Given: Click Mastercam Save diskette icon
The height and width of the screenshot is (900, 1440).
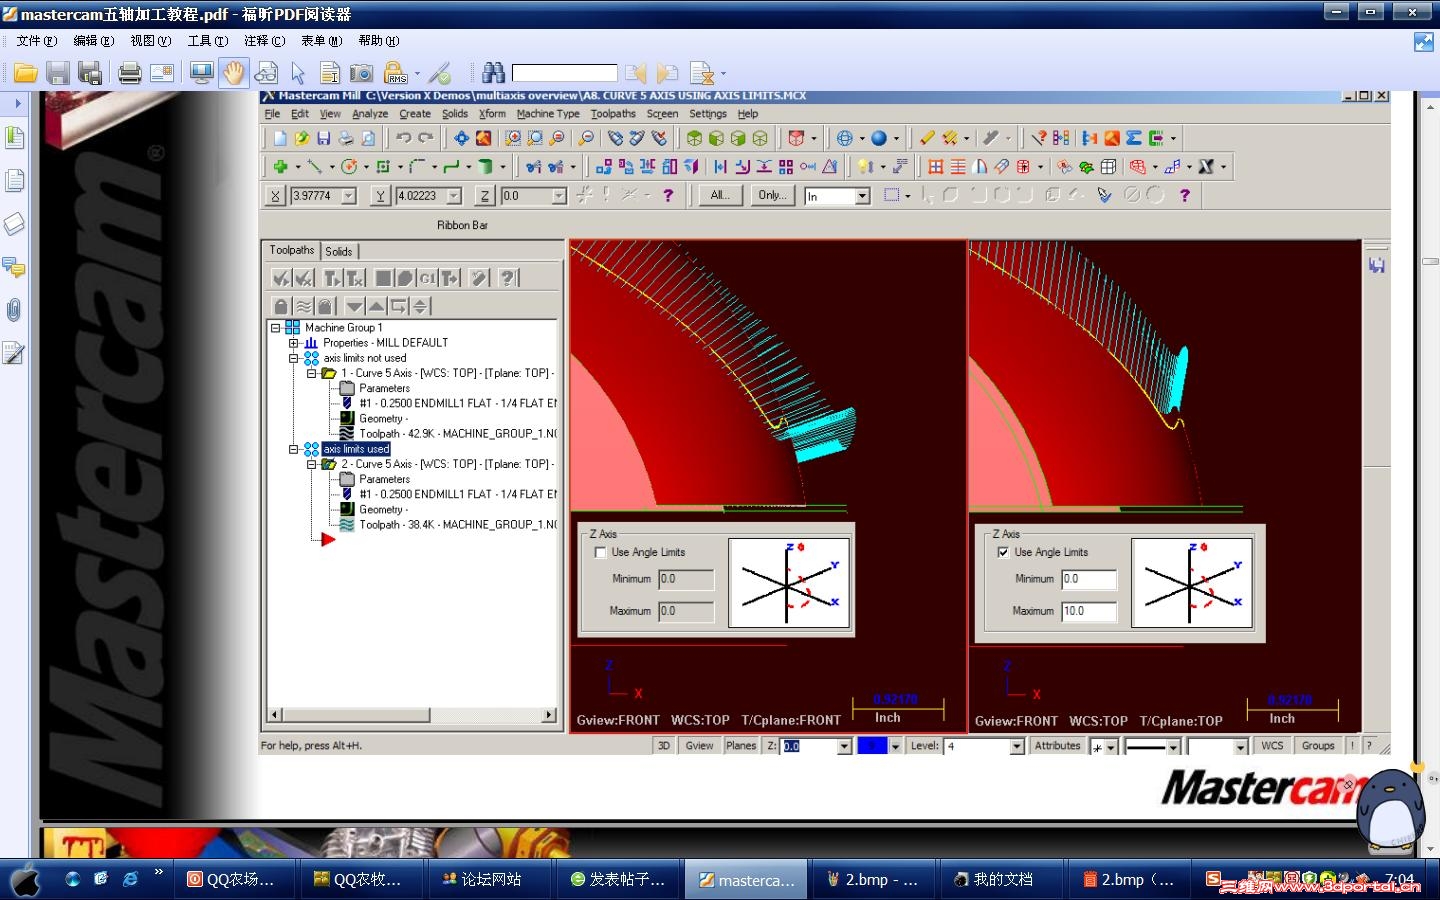Looking at the screenshot, I should 324,138.
